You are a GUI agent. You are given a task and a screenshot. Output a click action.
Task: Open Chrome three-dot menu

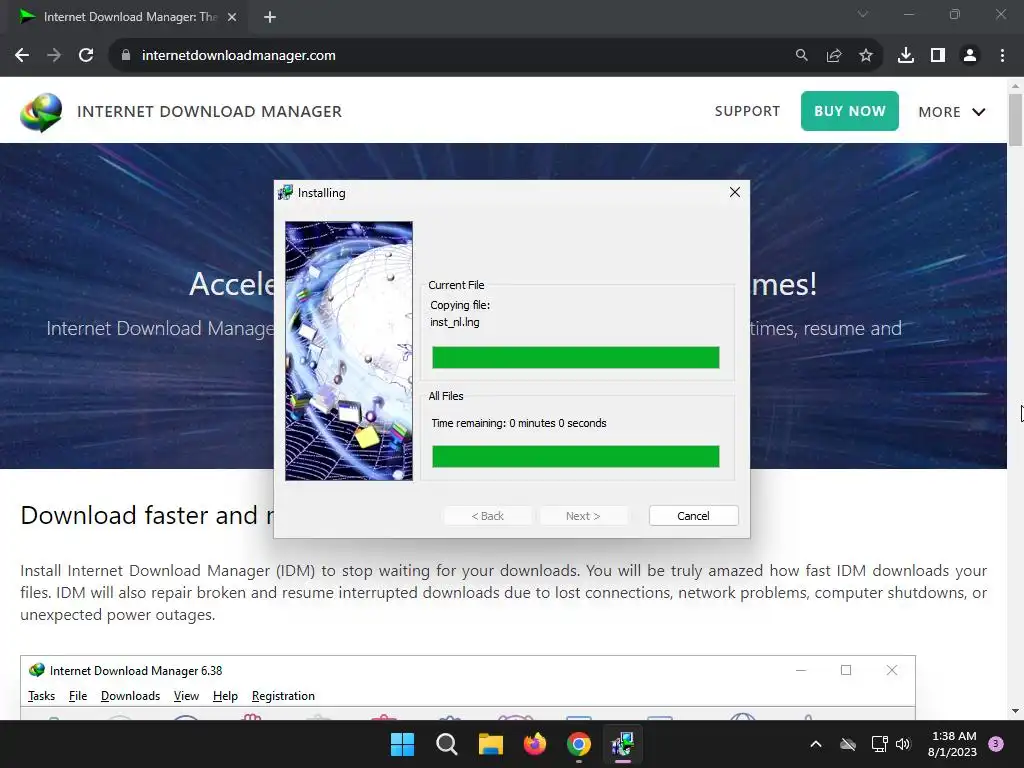[x=1002, y=56]
